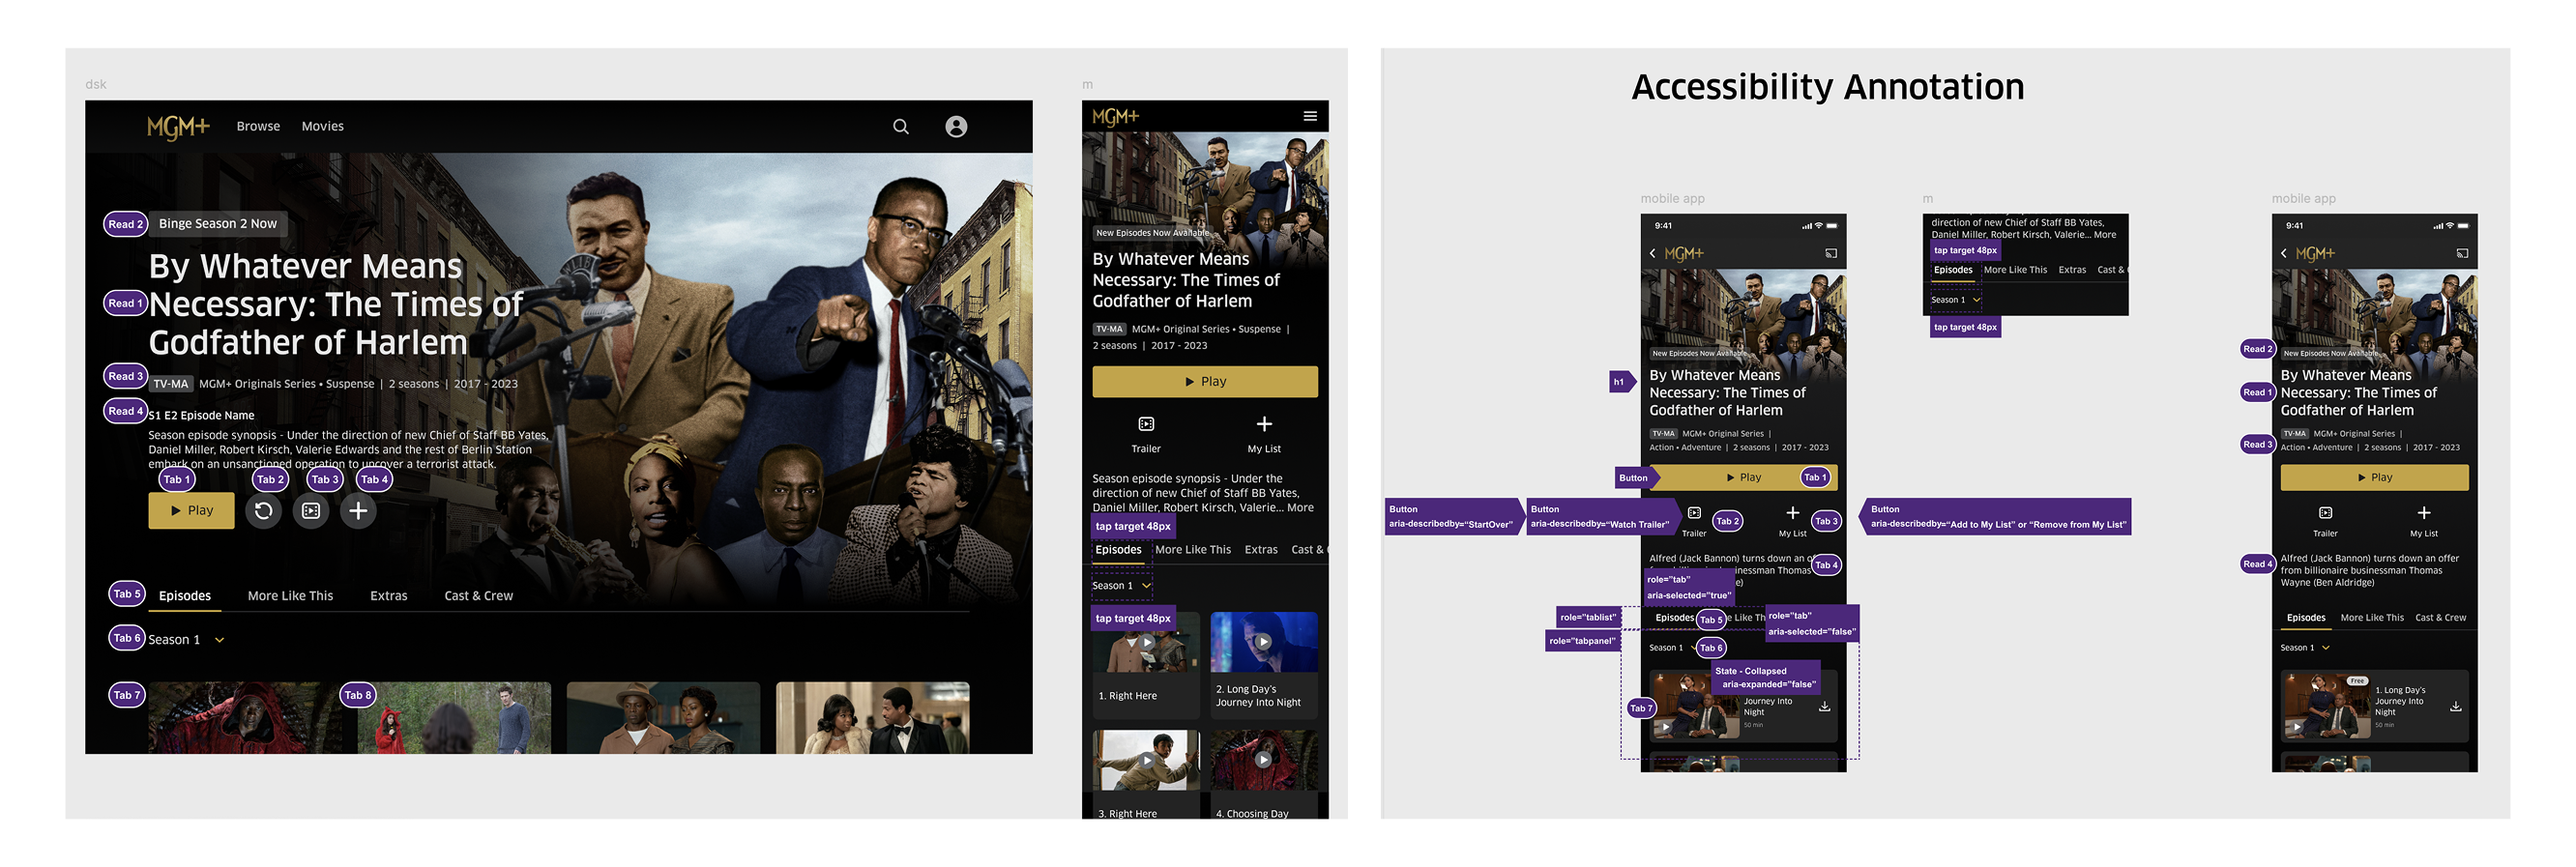Tap Play button in aria-annotated app frame
Screen dimensions: 2576x867
coord(1743,478)
